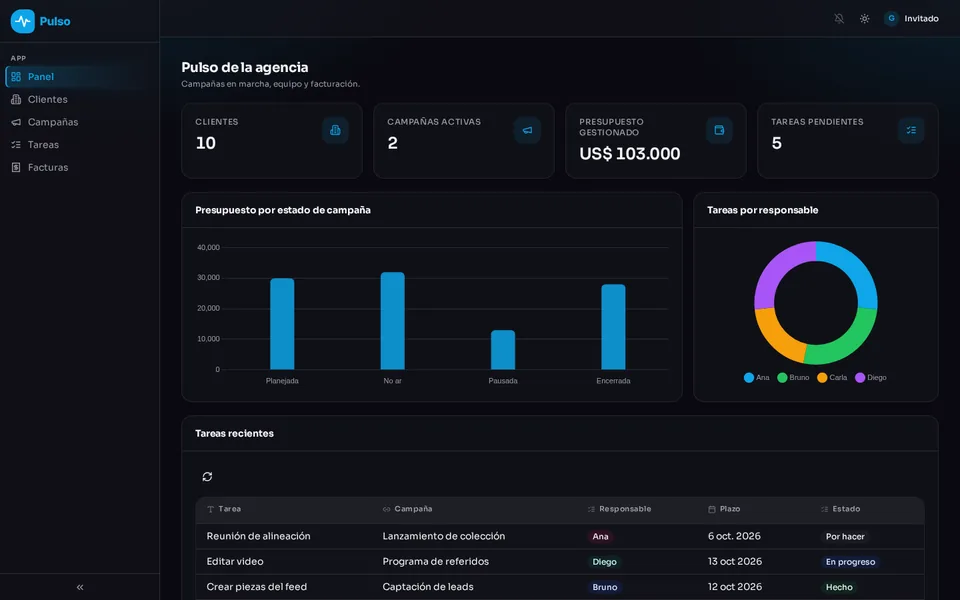Screen dimensions: 960x600
Task: Click the "Programa de referidos" campaign cell
Action: point(436,561)
